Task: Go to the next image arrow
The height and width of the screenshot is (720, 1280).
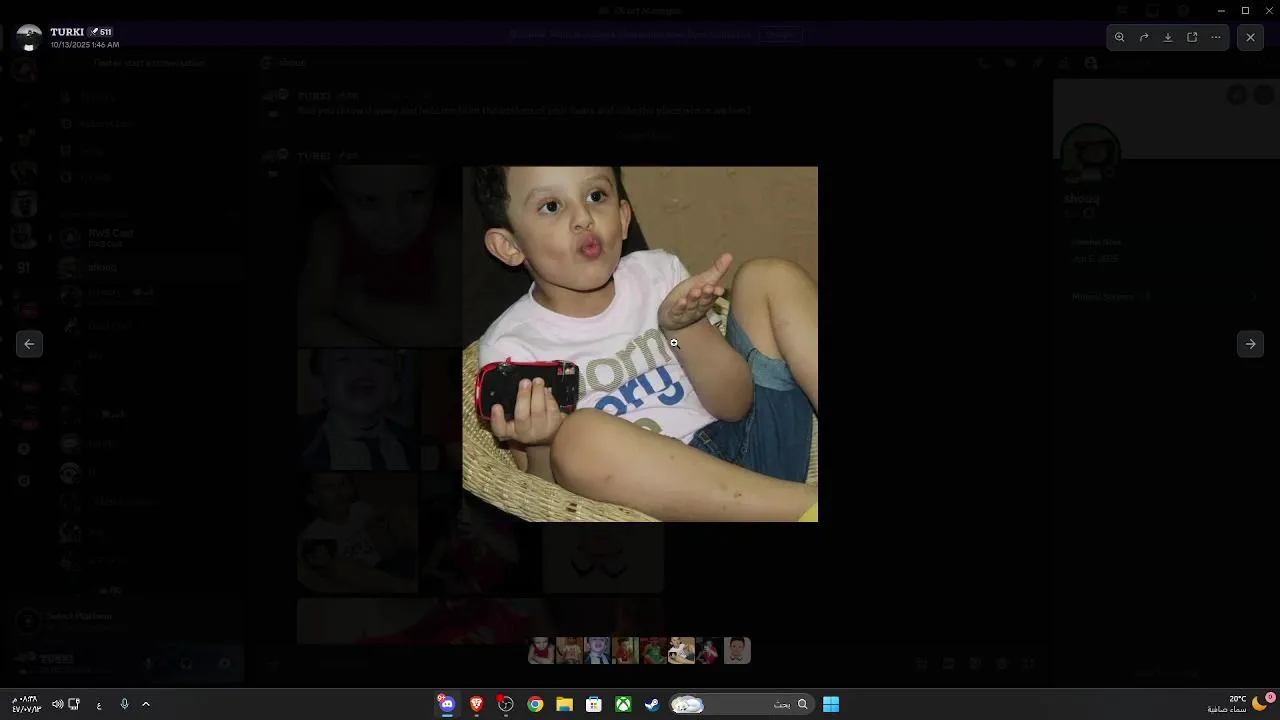Action: pyautogui.click(x=1250, y=344)
